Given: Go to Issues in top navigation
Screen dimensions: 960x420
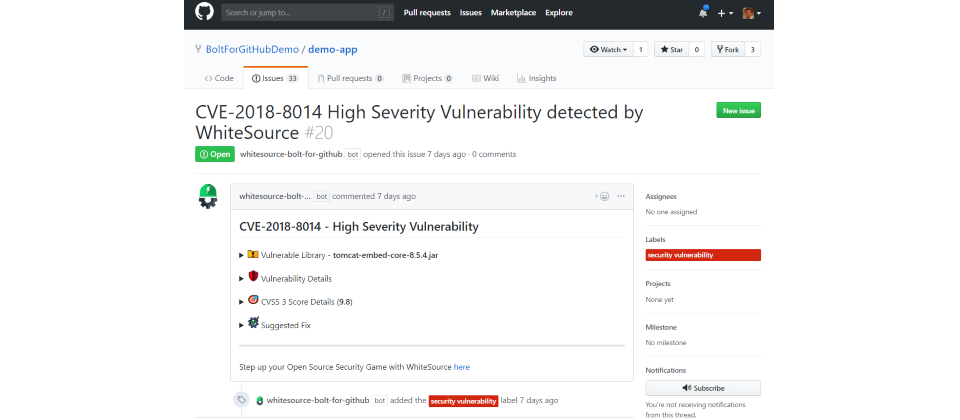Looking at the screenshot, I should pyautogui.click(x=471, y=12).
